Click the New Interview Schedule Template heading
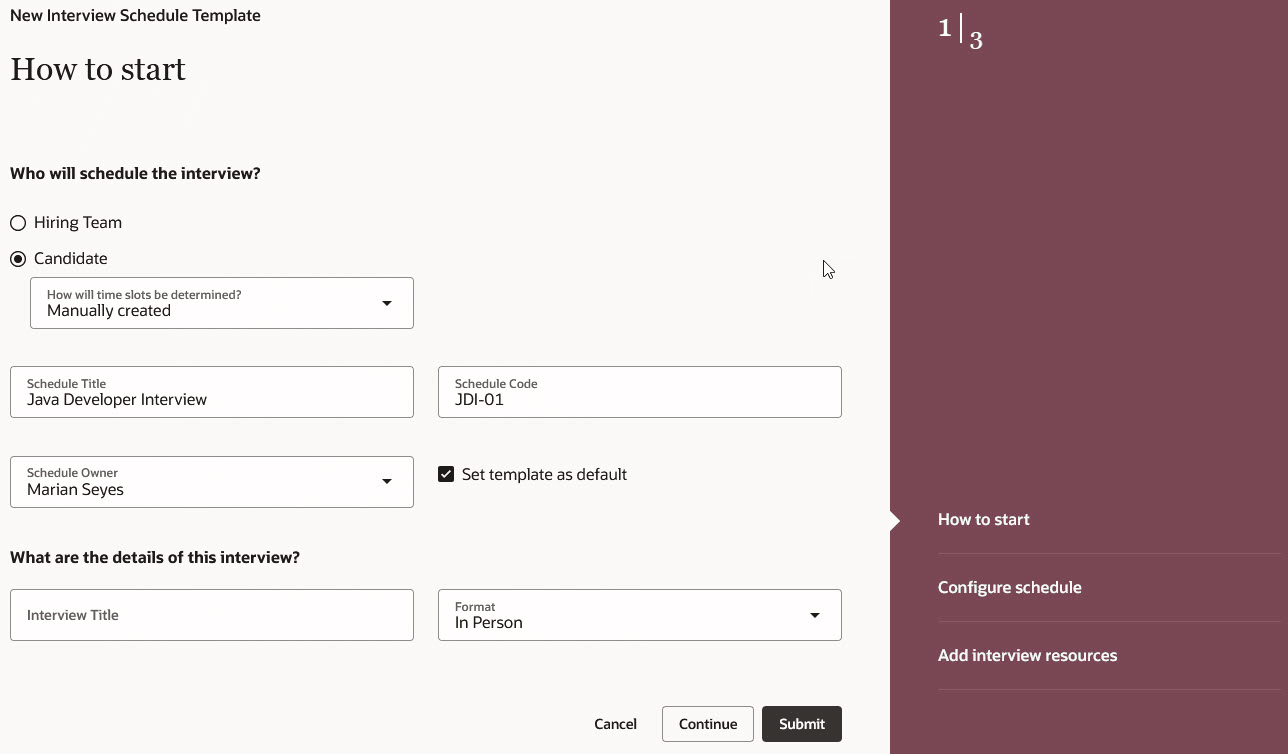 pos(135,15)
